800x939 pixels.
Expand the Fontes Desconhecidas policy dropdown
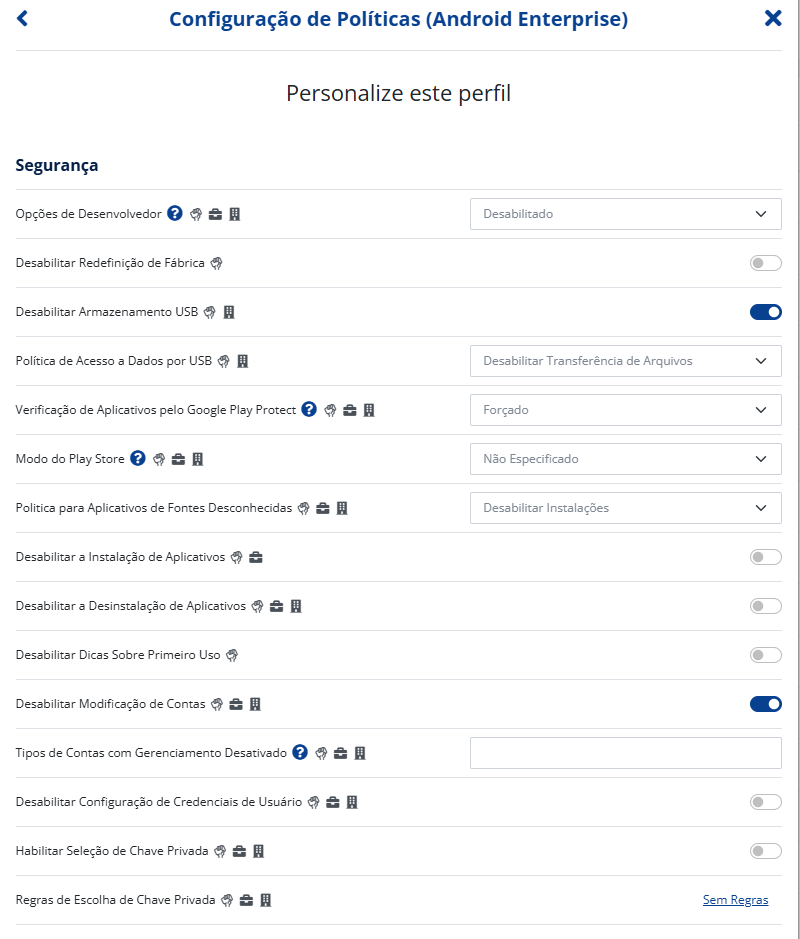(625, 508)
